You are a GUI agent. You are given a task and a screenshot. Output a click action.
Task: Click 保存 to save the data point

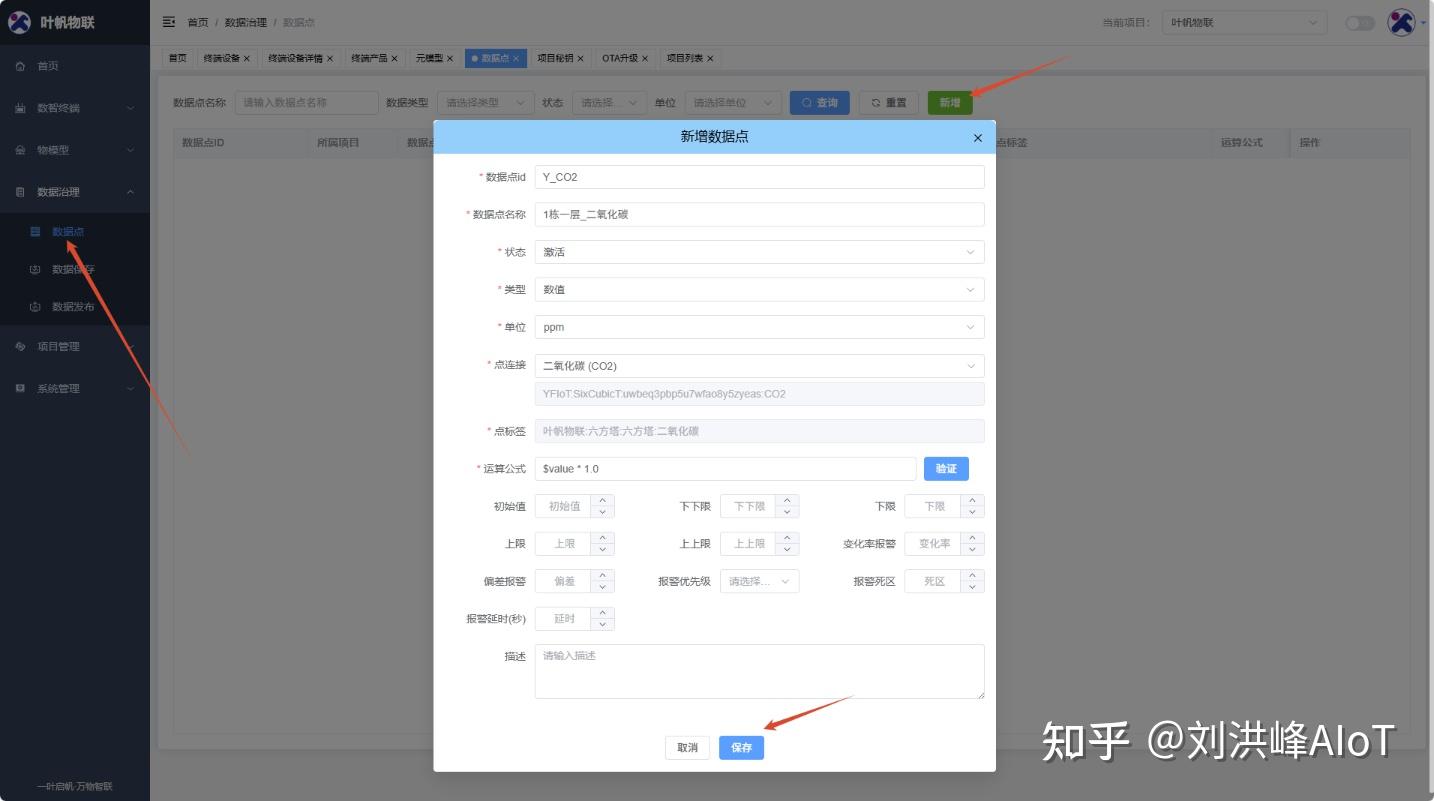741,748
